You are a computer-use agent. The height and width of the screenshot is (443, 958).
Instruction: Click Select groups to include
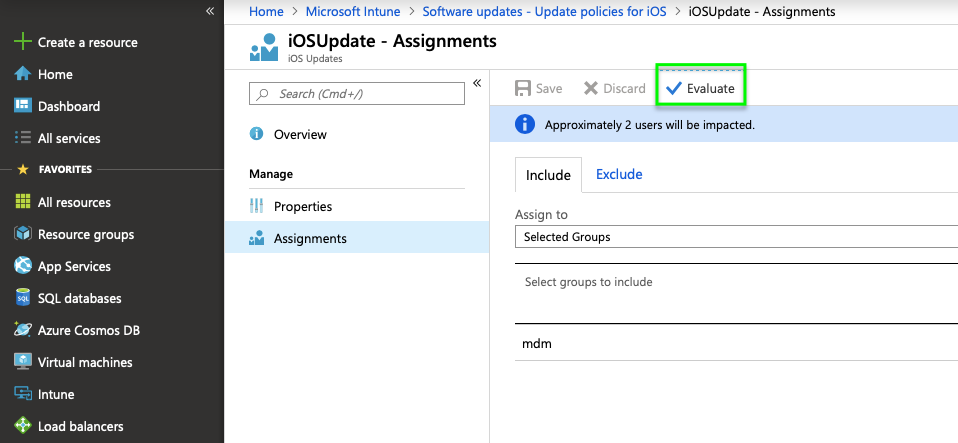click(588, 282)
